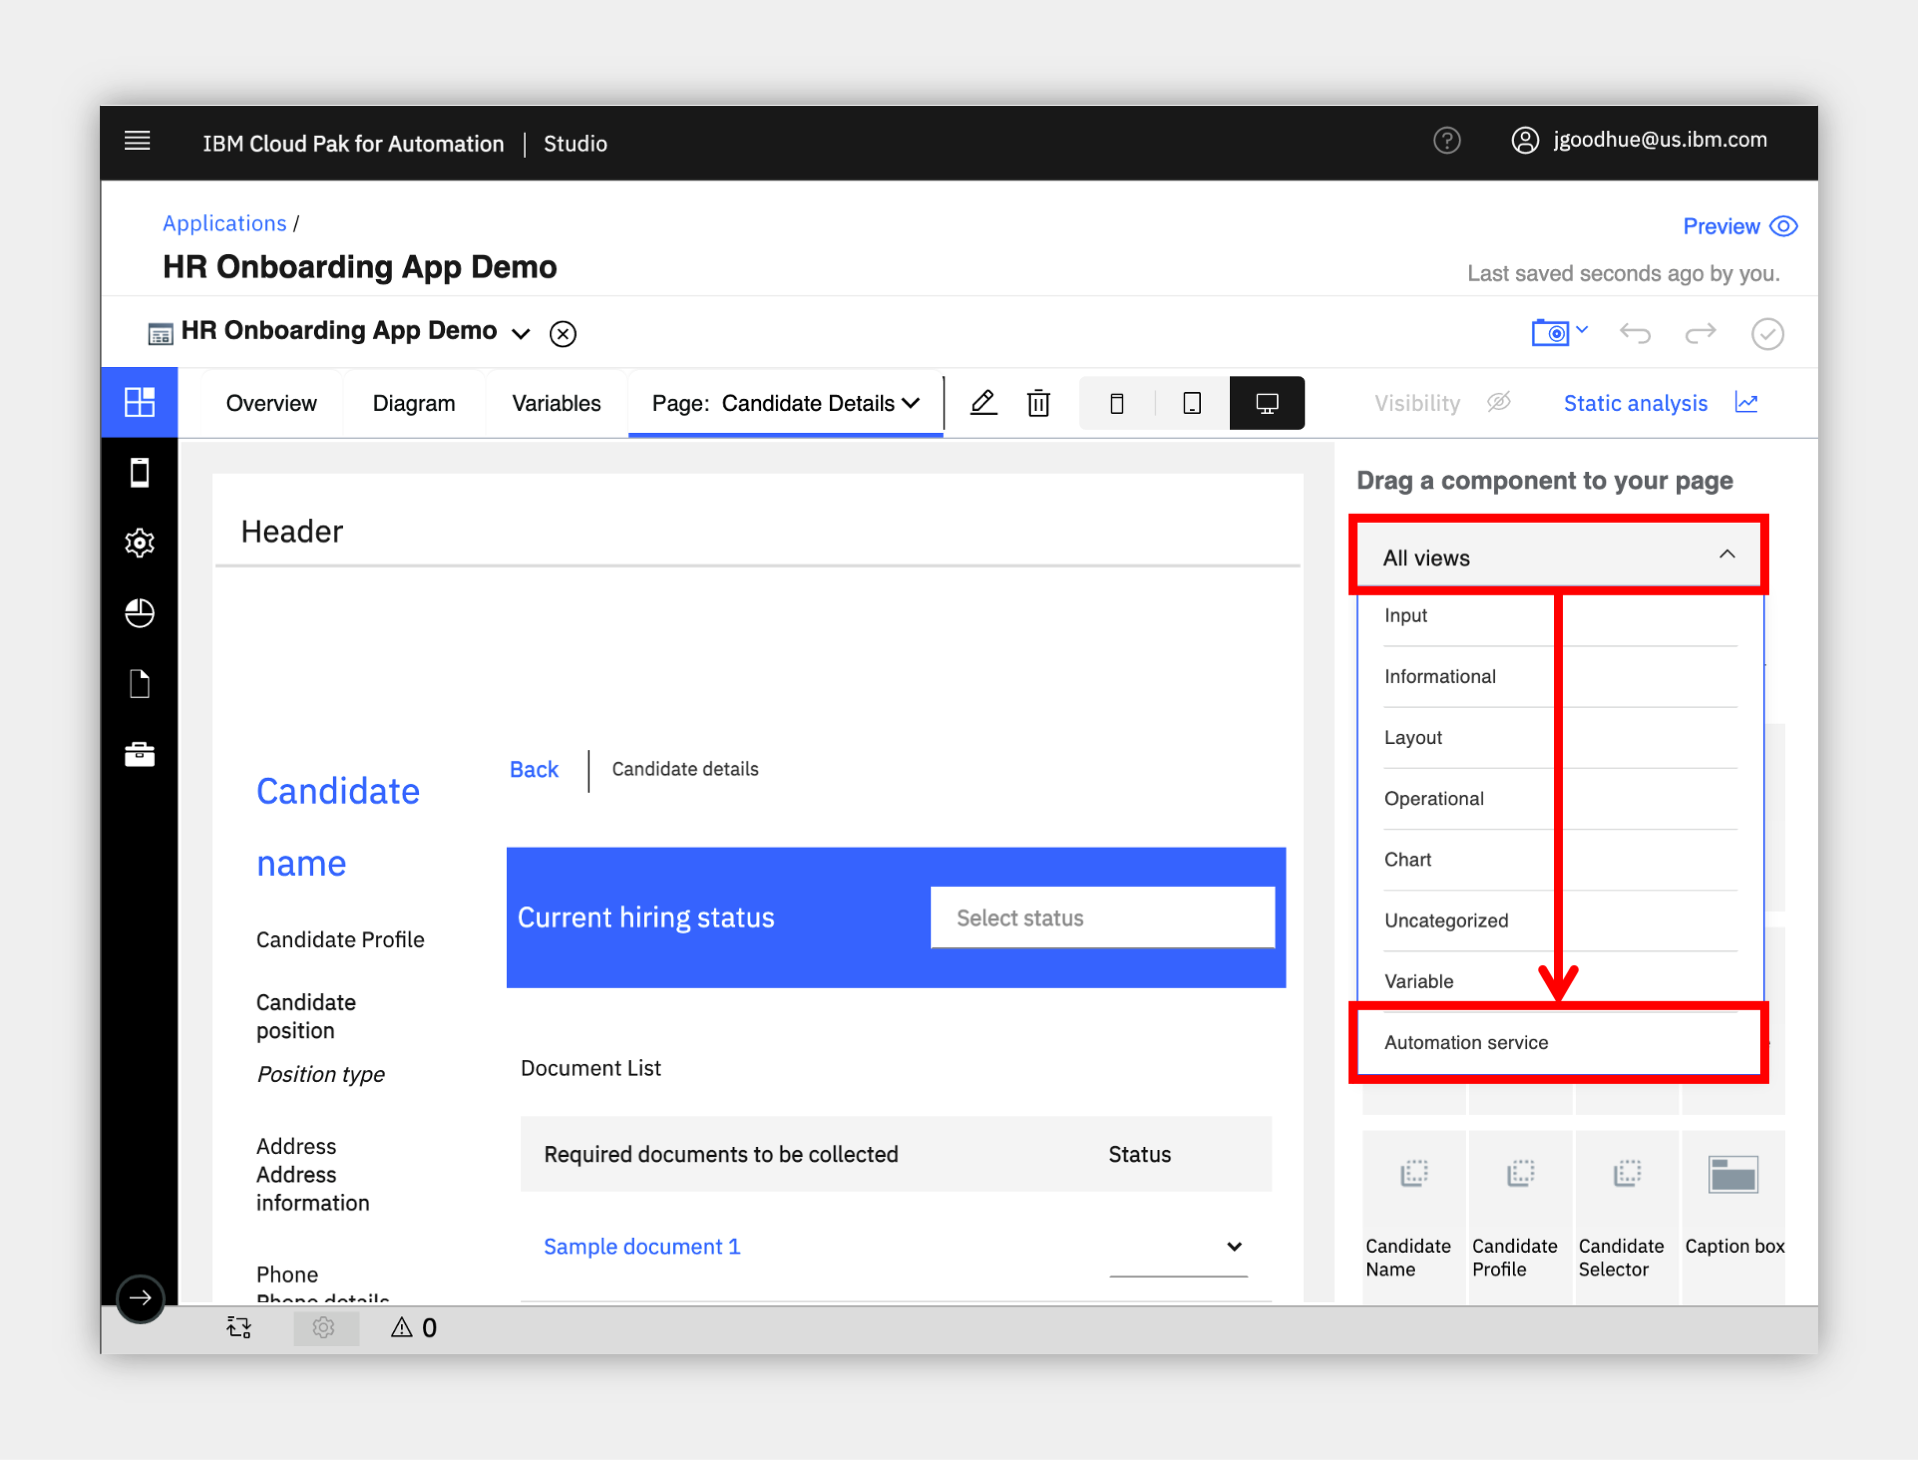Click the jgoodhue@us.ibm.com account name
1918x1460 pixels.
point(1660,140)
